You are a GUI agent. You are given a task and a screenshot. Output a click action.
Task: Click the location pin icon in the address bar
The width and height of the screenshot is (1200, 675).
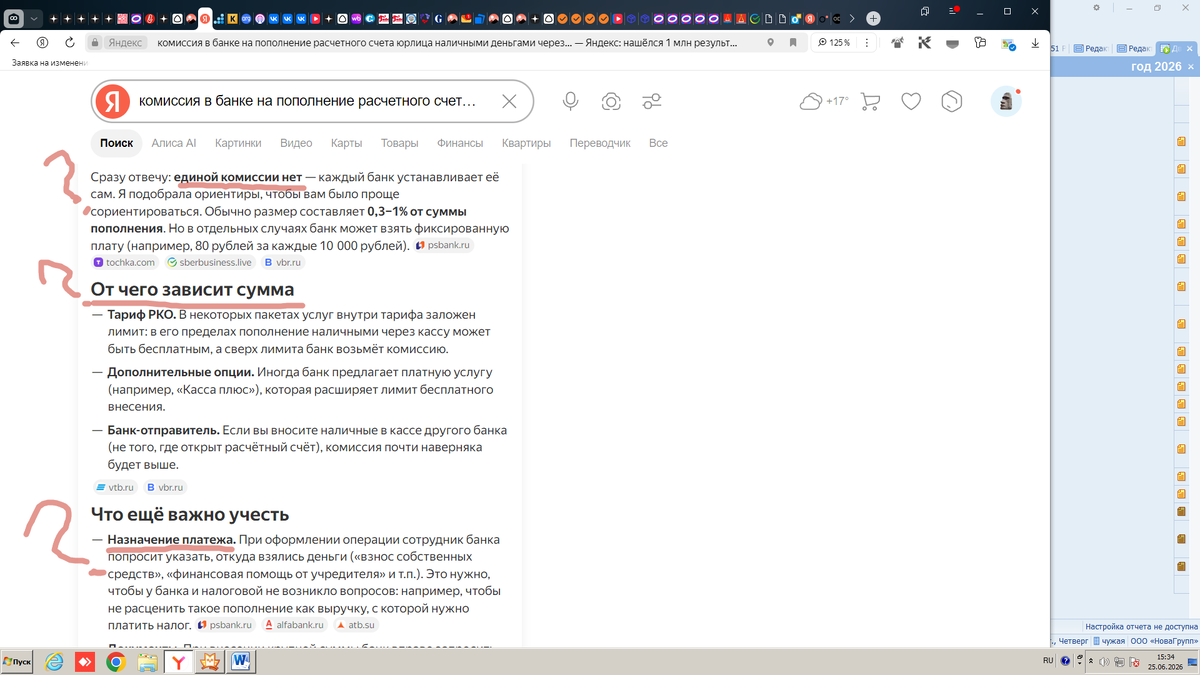point(770,43)
